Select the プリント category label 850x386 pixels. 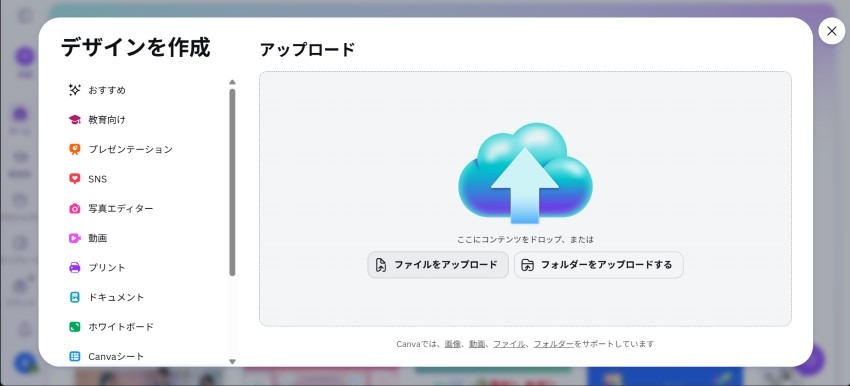click(x=107, y=268)
